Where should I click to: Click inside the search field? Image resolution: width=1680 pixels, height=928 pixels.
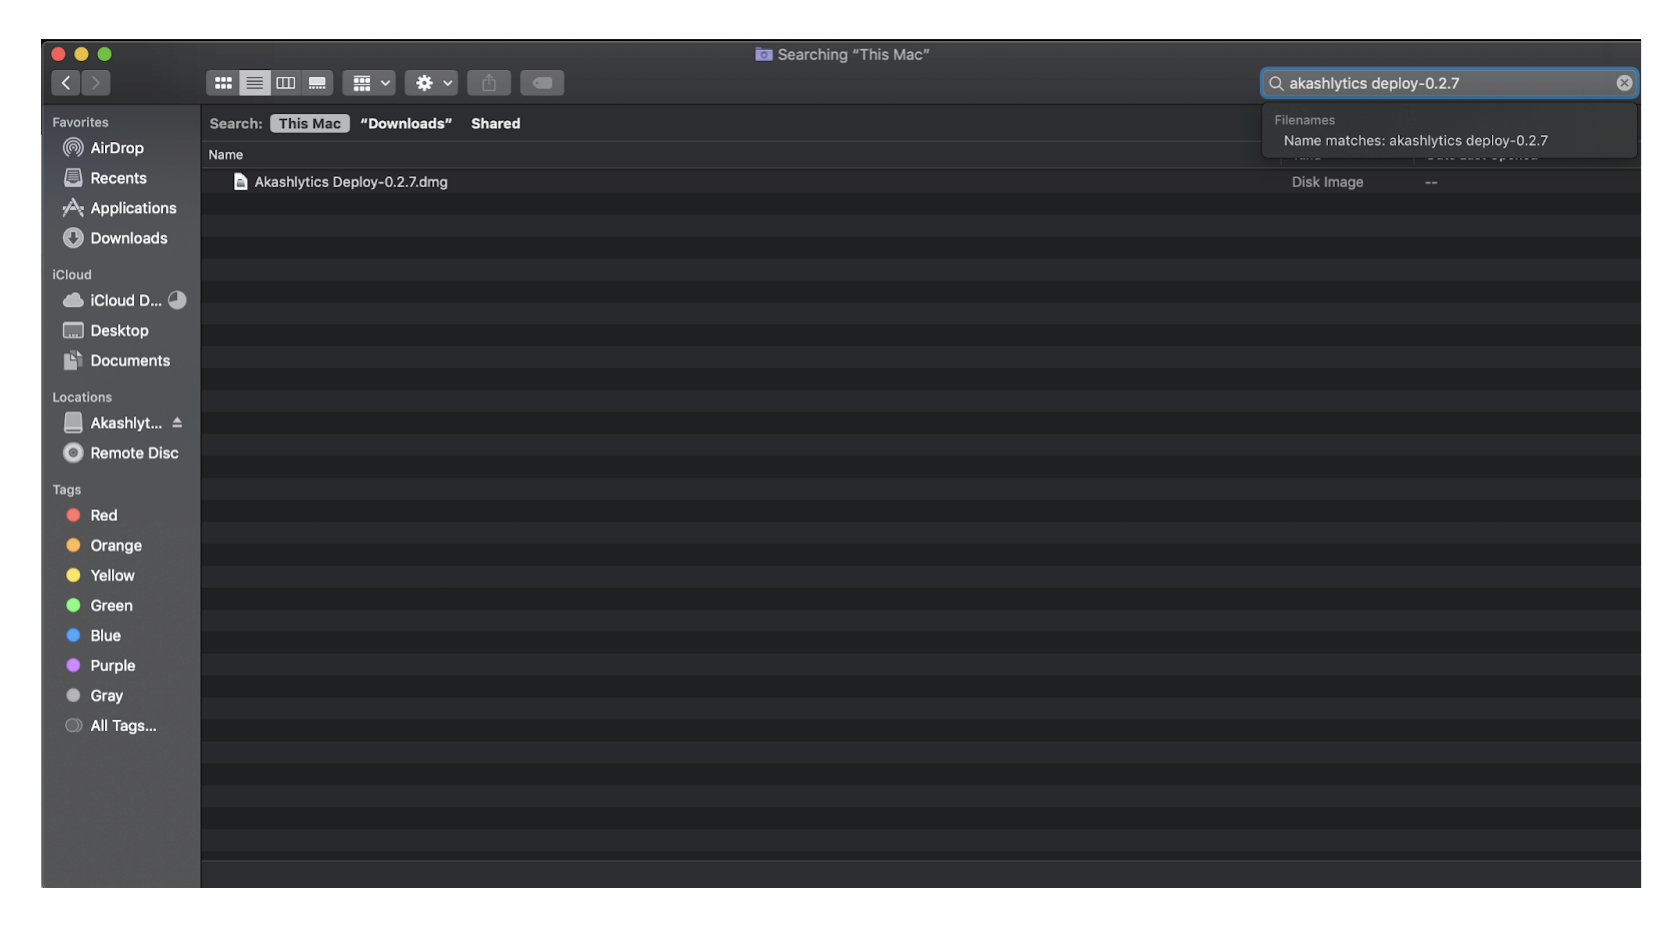[x=1448, y=83]
